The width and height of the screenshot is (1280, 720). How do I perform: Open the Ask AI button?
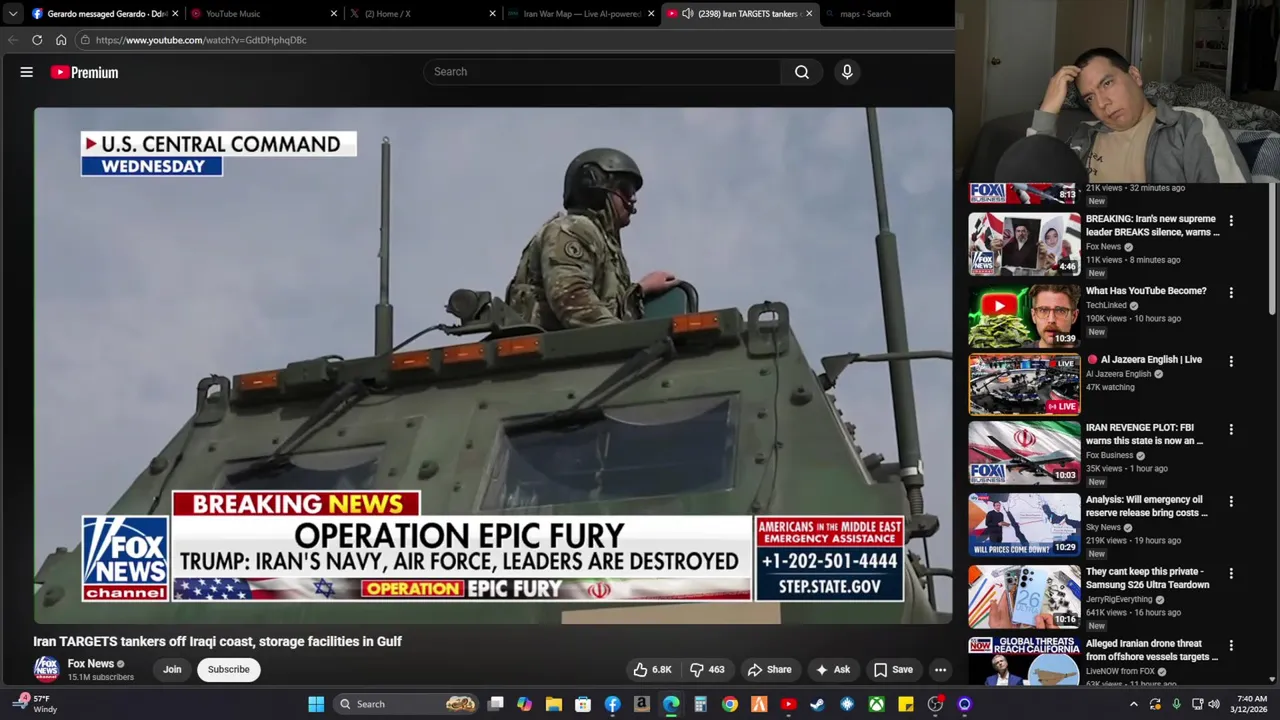tap(832, 670)
